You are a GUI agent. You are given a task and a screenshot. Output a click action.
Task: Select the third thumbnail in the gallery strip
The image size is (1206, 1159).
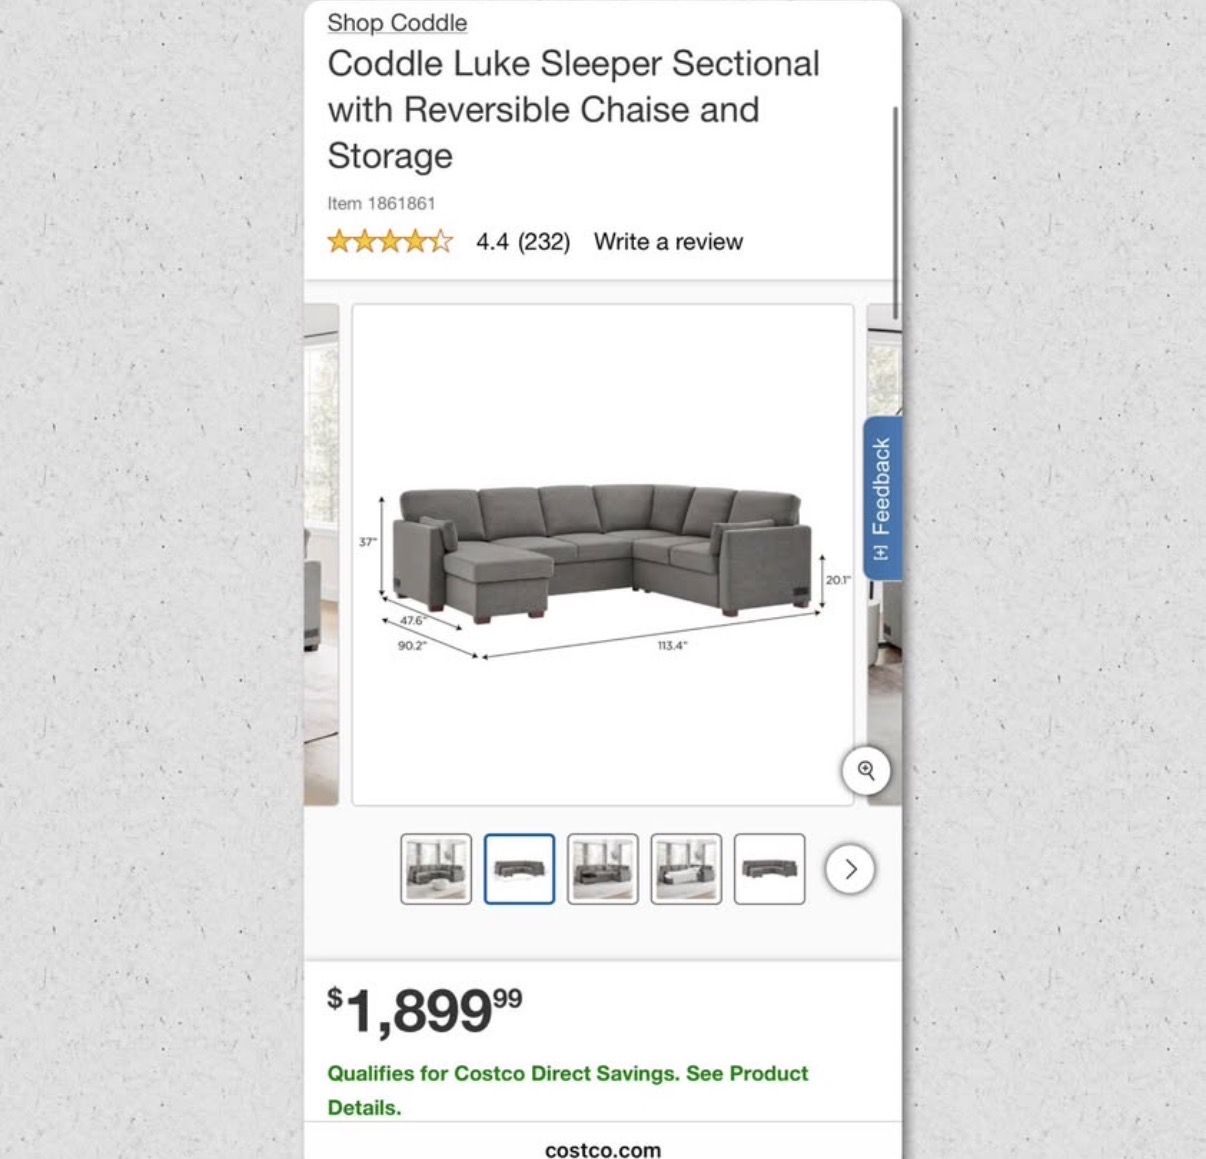[603, 869]
